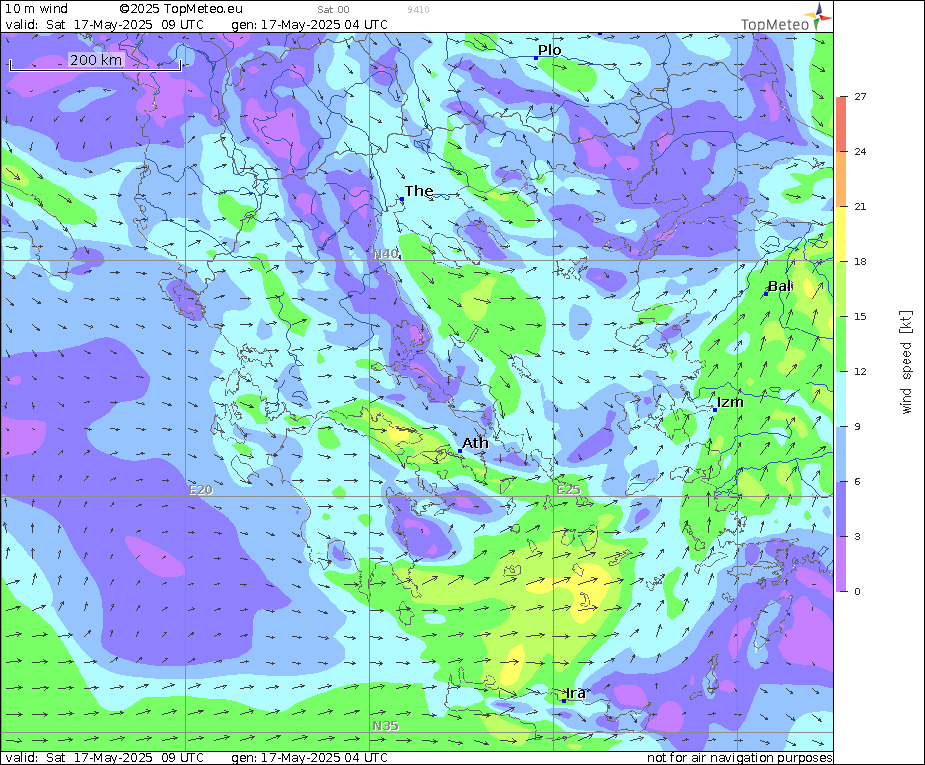Viewport: 925px width, 765px height.
Task: Click the top 'gen: 17-May-2025 04 UTC' text
Action: pyautogui.click(x=309, y=25)
